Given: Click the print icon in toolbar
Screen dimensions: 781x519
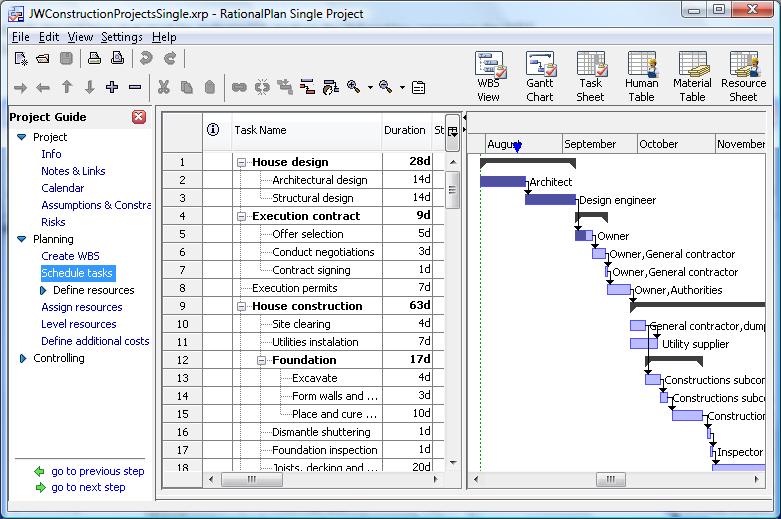Looking at the screenshot, I should tap(93, 59).
